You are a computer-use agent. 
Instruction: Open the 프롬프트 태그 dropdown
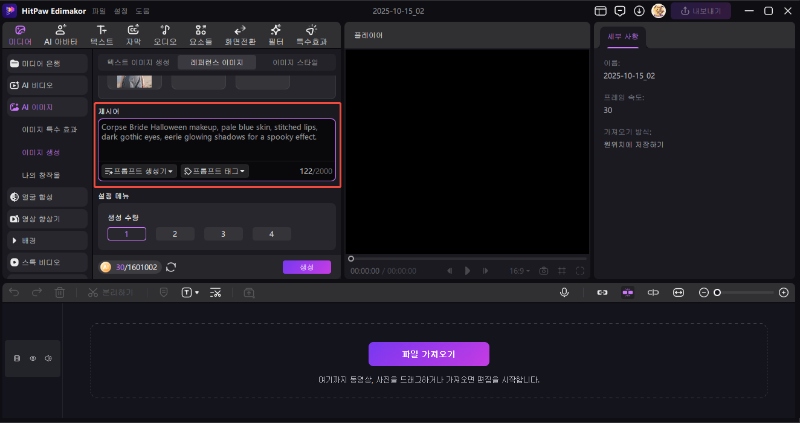(215, 171)
